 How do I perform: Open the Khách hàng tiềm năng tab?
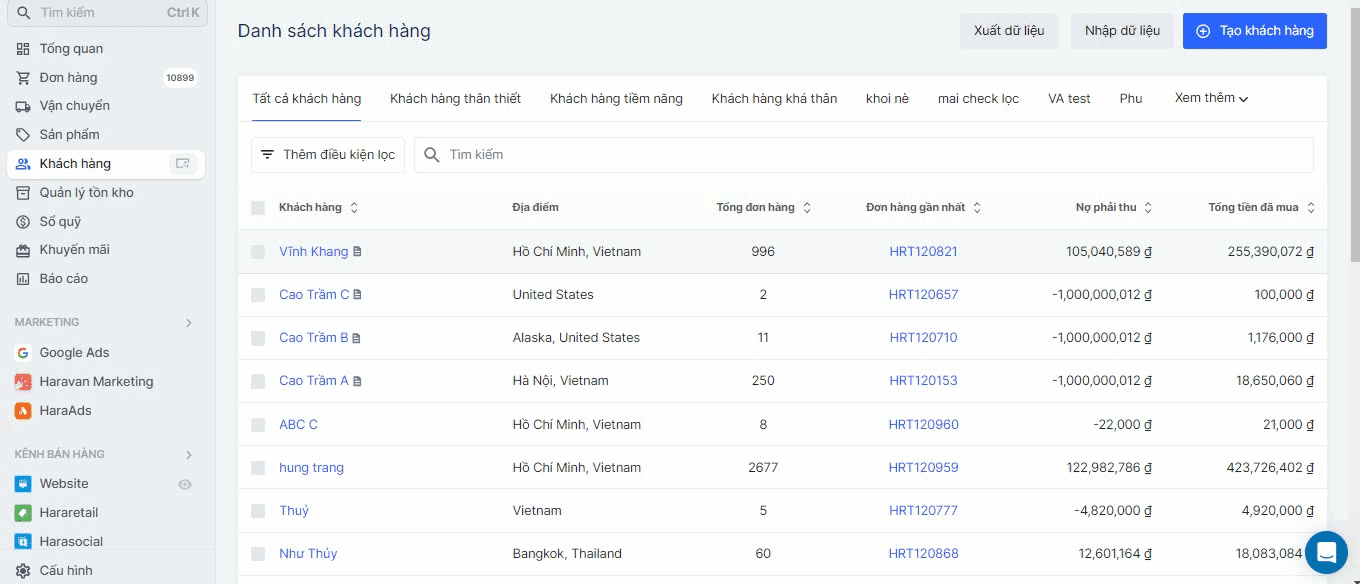(x=616, y=99)
